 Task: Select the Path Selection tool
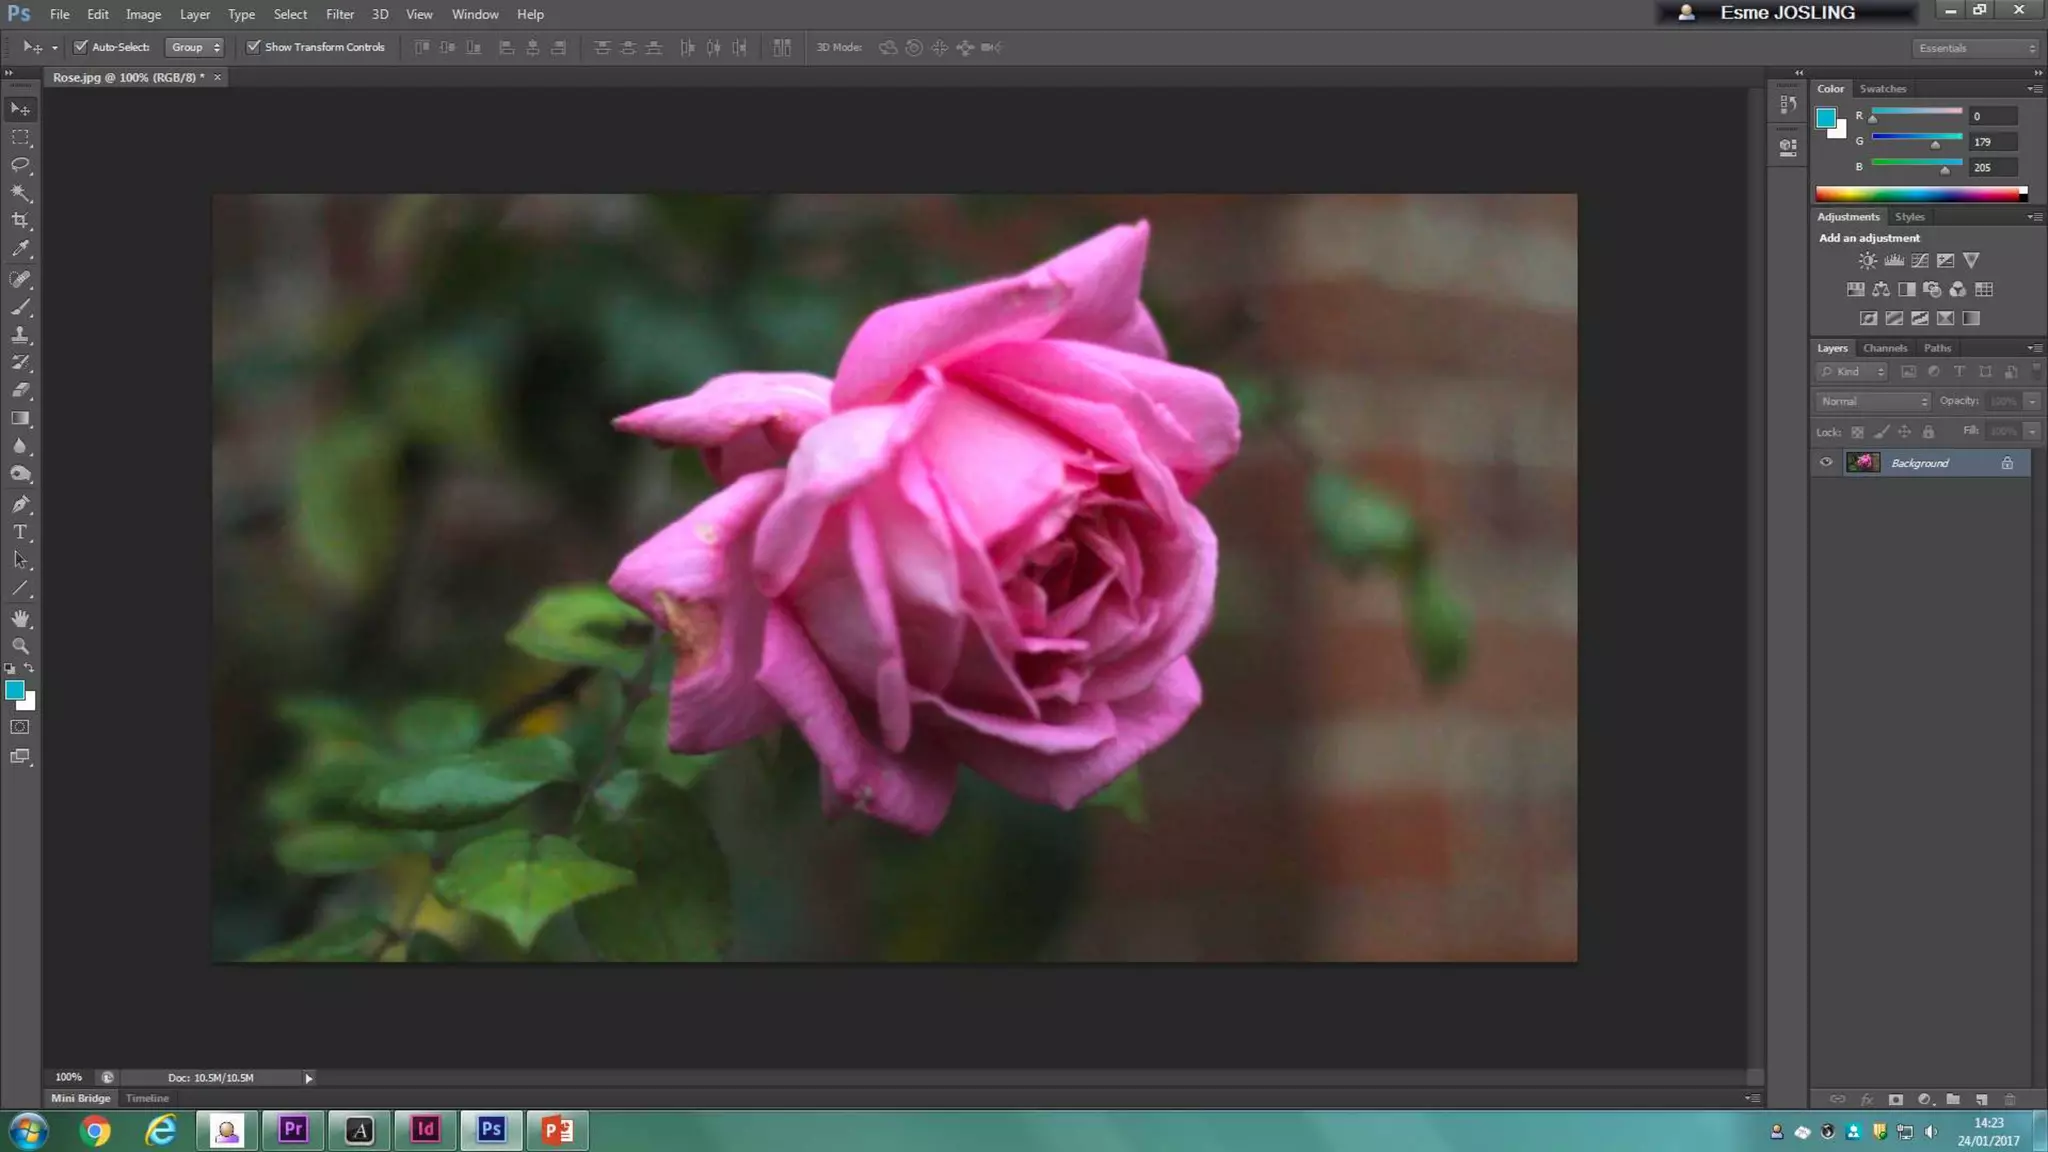click(20, 560)
